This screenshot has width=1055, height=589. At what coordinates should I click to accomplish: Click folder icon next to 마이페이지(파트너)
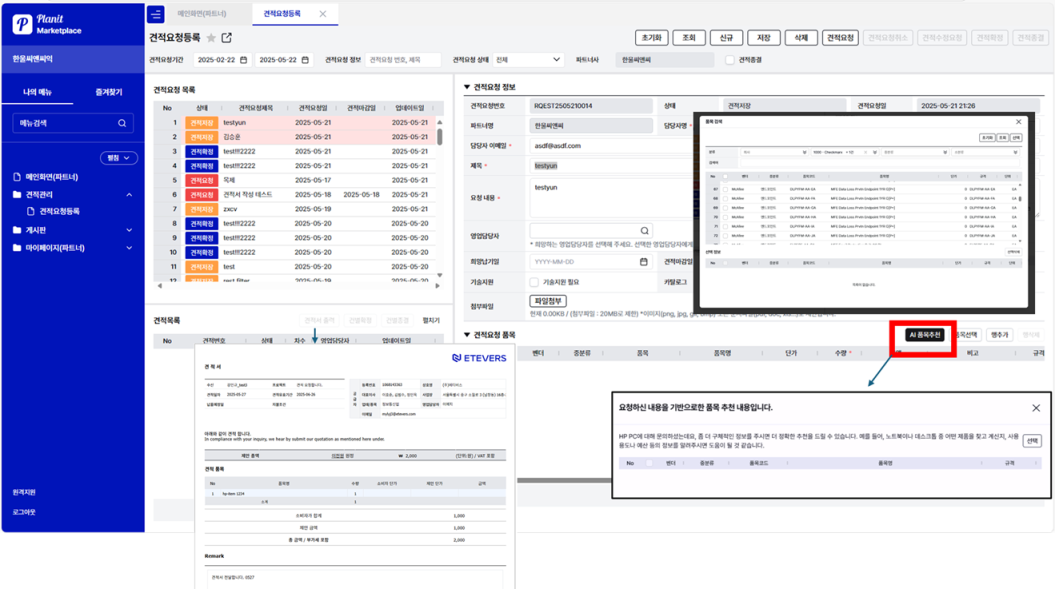17,248
